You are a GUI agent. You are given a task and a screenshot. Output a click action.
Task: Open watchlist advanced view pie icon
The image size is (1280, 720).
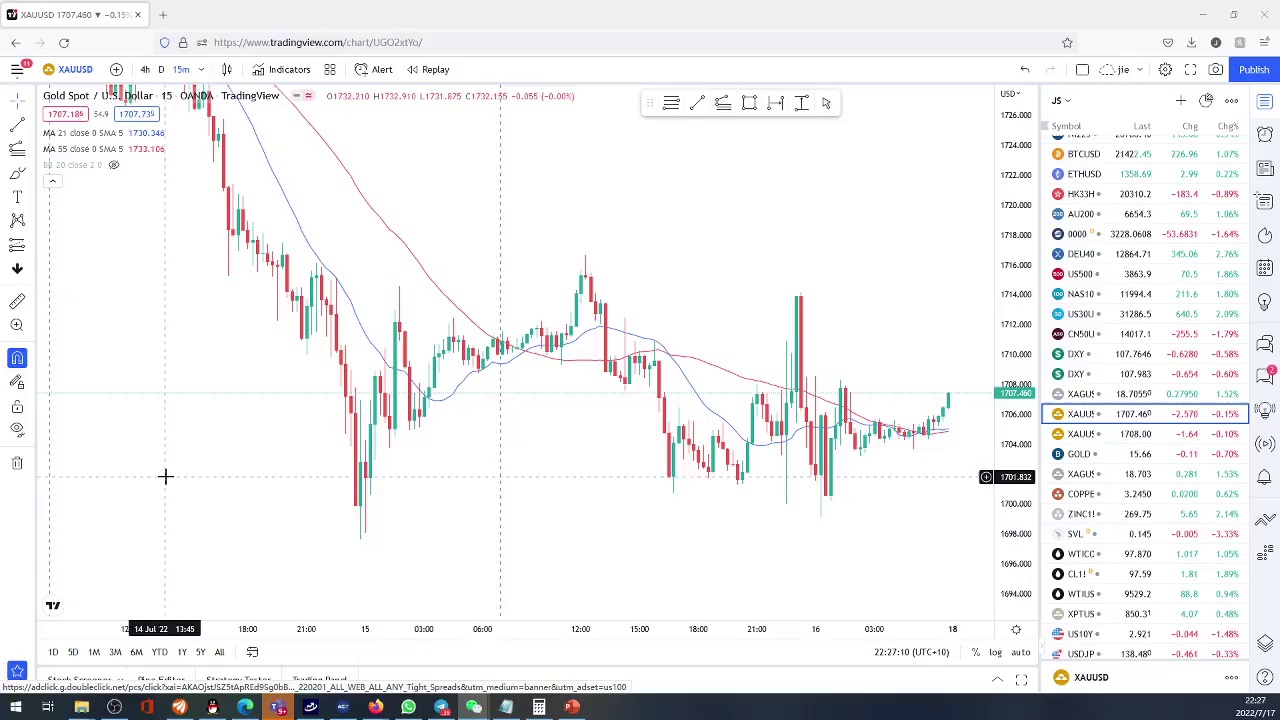1206,100
